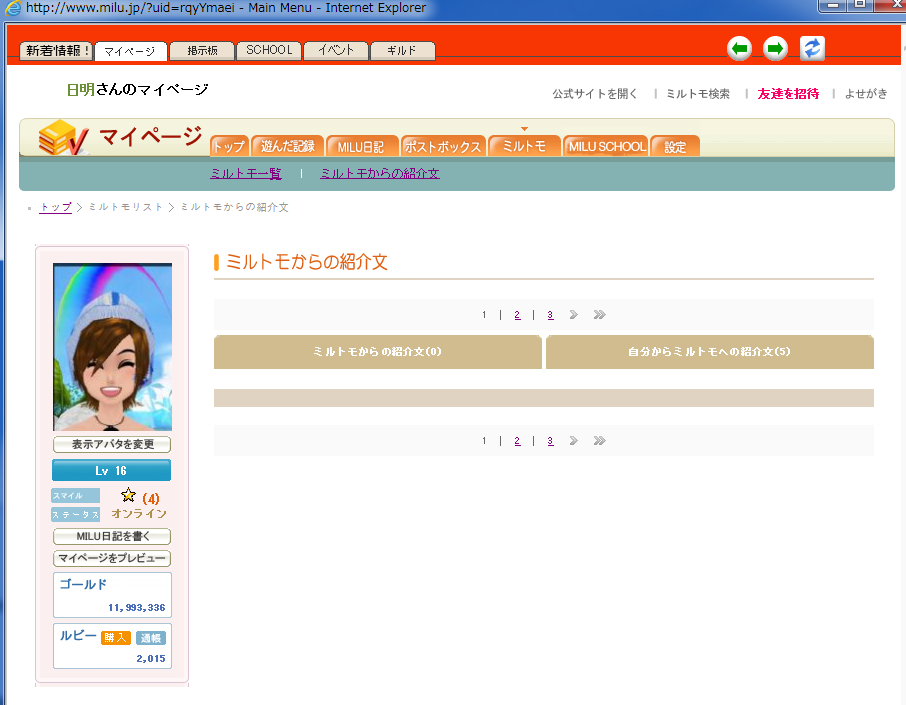Open the 友達を招待 link
The image size is (906, 705).
click(x=788, y=94)
